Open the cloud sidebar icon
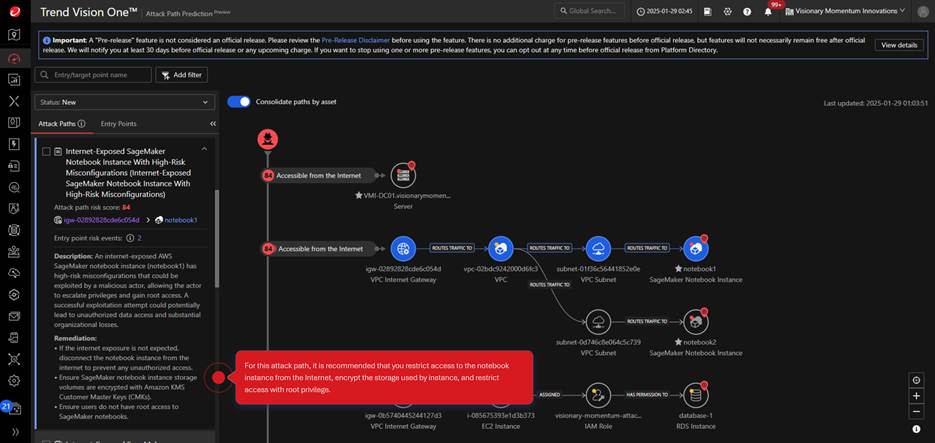935x443 pixels. pyautogui.click(x=14, y=273)
